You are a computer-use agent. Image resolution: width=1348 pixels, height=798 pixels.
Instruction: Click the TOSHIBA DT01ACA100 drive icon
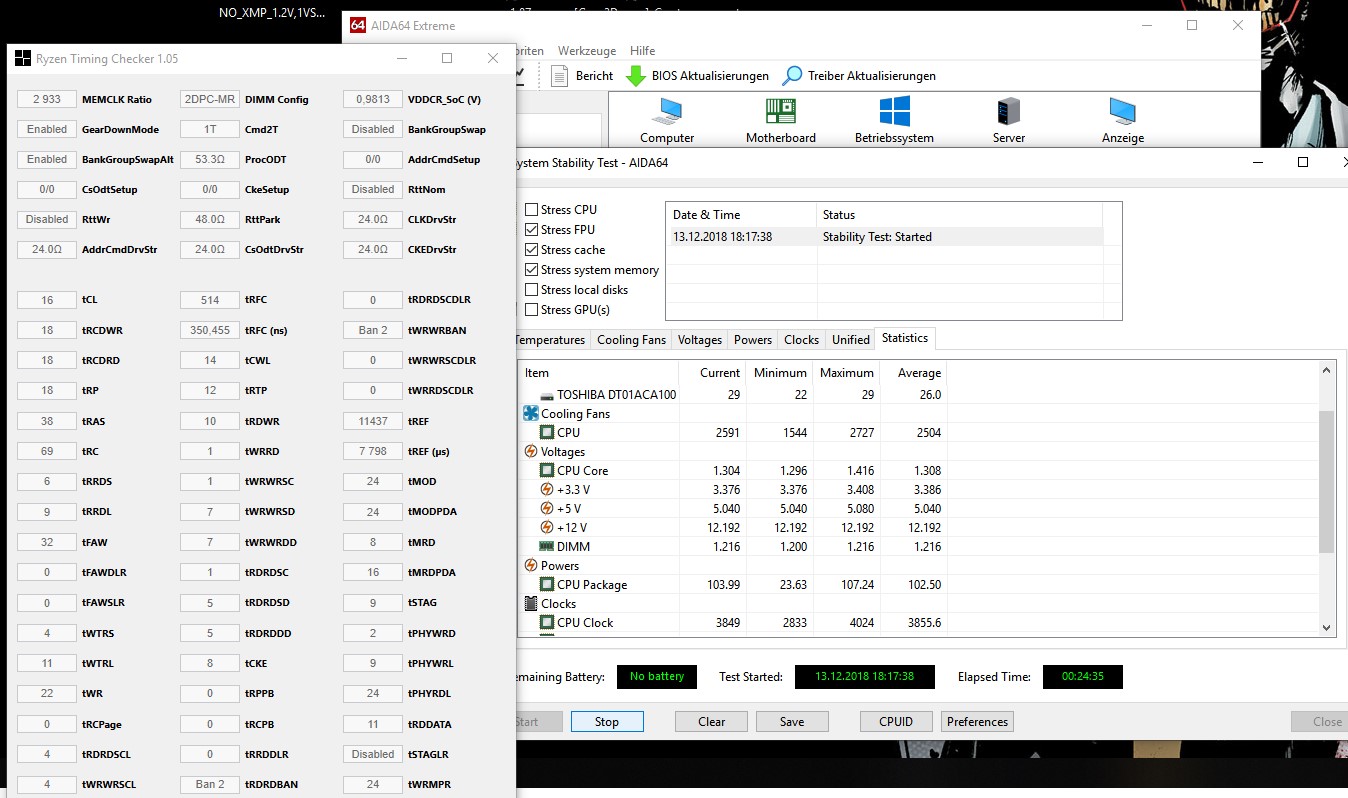pos(547,395)
